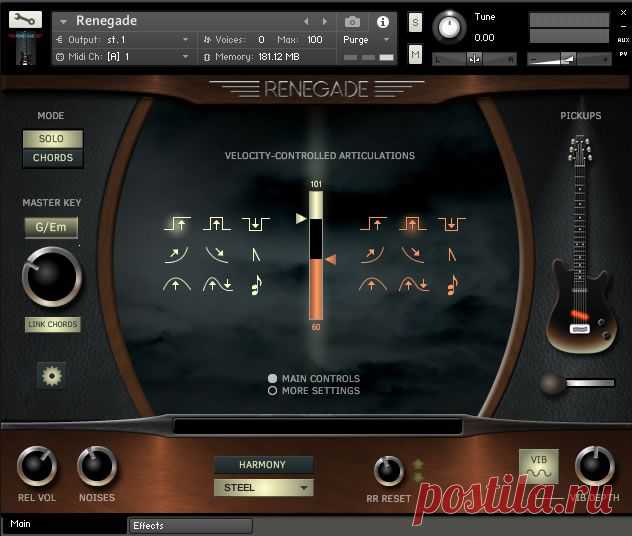This screenshot has width=632, height=536.
Task: Toggle the VIB vibrato button
Action: (x=539, y=465)
